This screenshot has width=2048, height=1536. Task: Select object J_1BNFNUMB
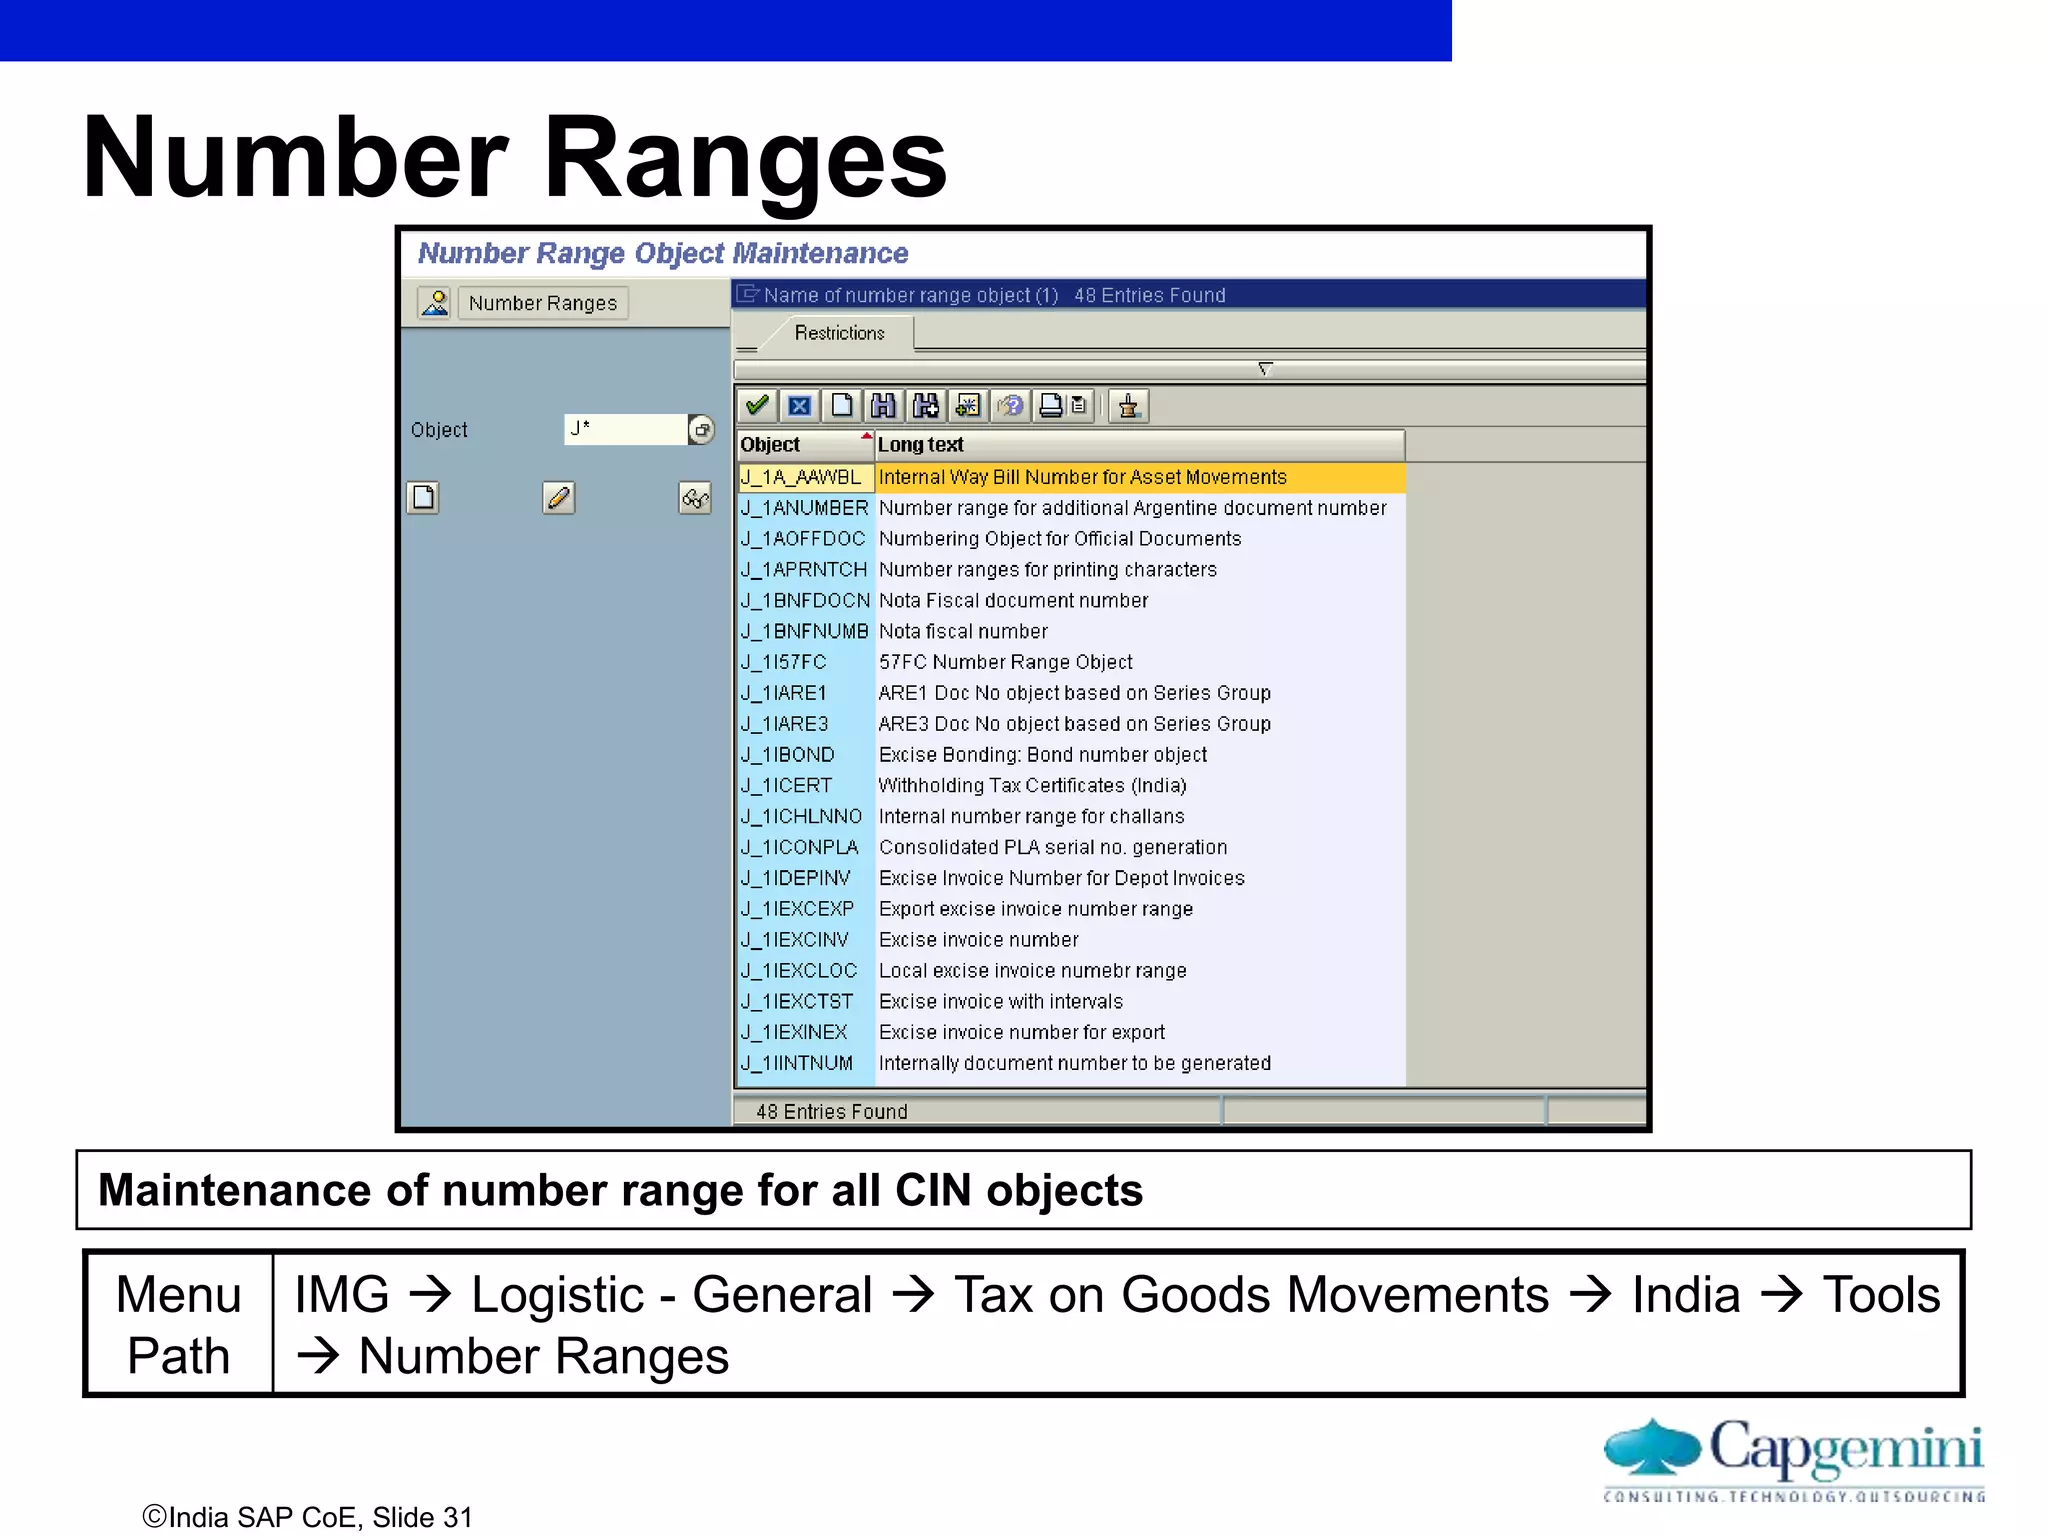[x=805, y=632]
